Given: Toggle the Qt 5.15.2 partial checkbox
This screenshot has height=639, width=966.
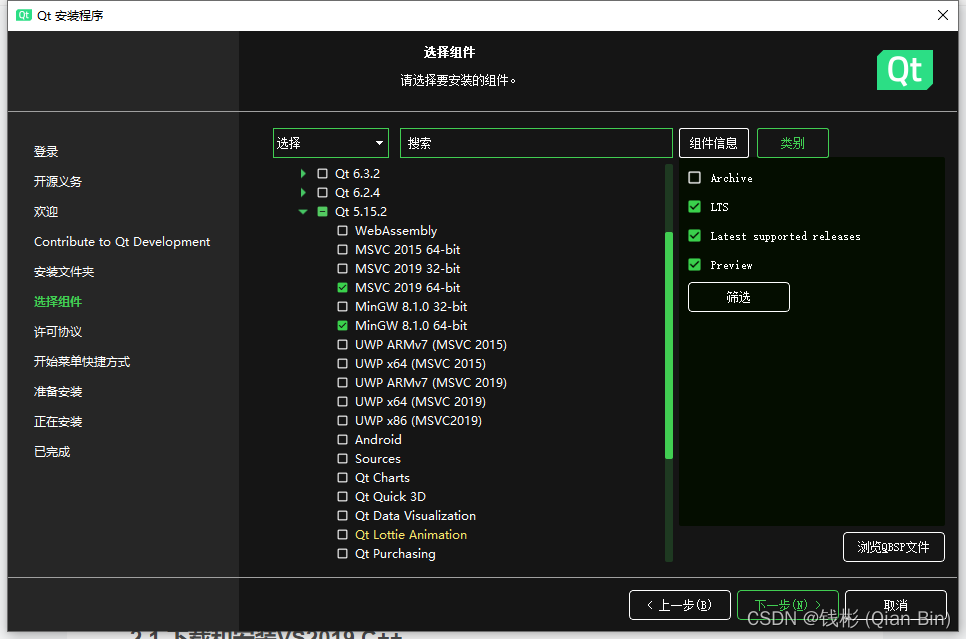Looking at the screenshot, I should (x=322, y=212).
